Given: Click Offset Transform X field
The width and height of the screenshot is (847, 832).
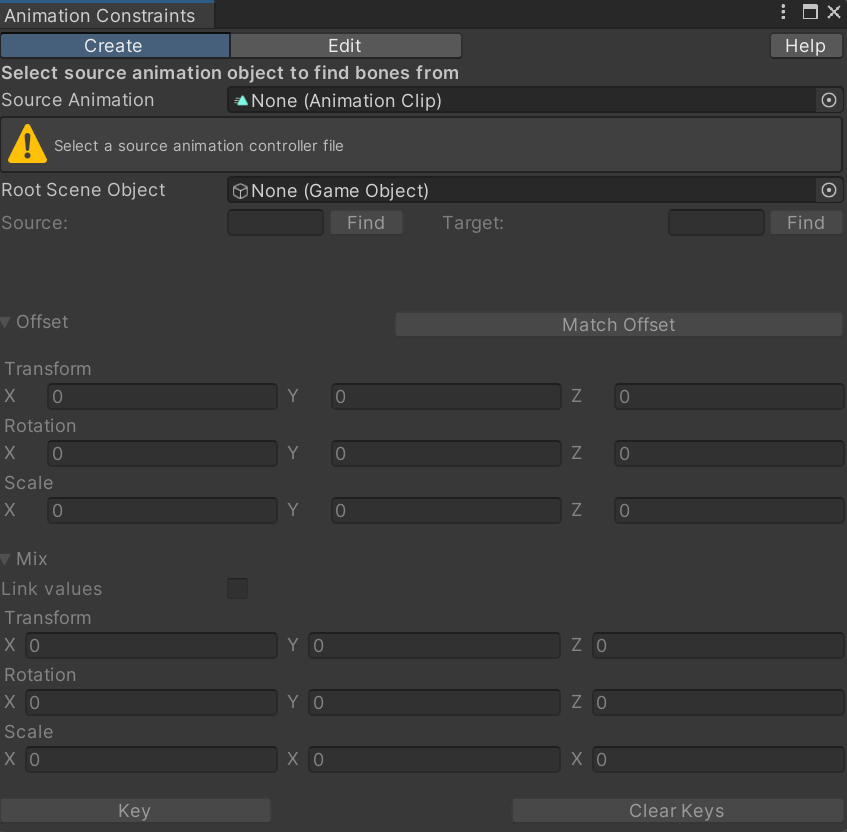Looking at the screenshot, I should pos(163,397).
